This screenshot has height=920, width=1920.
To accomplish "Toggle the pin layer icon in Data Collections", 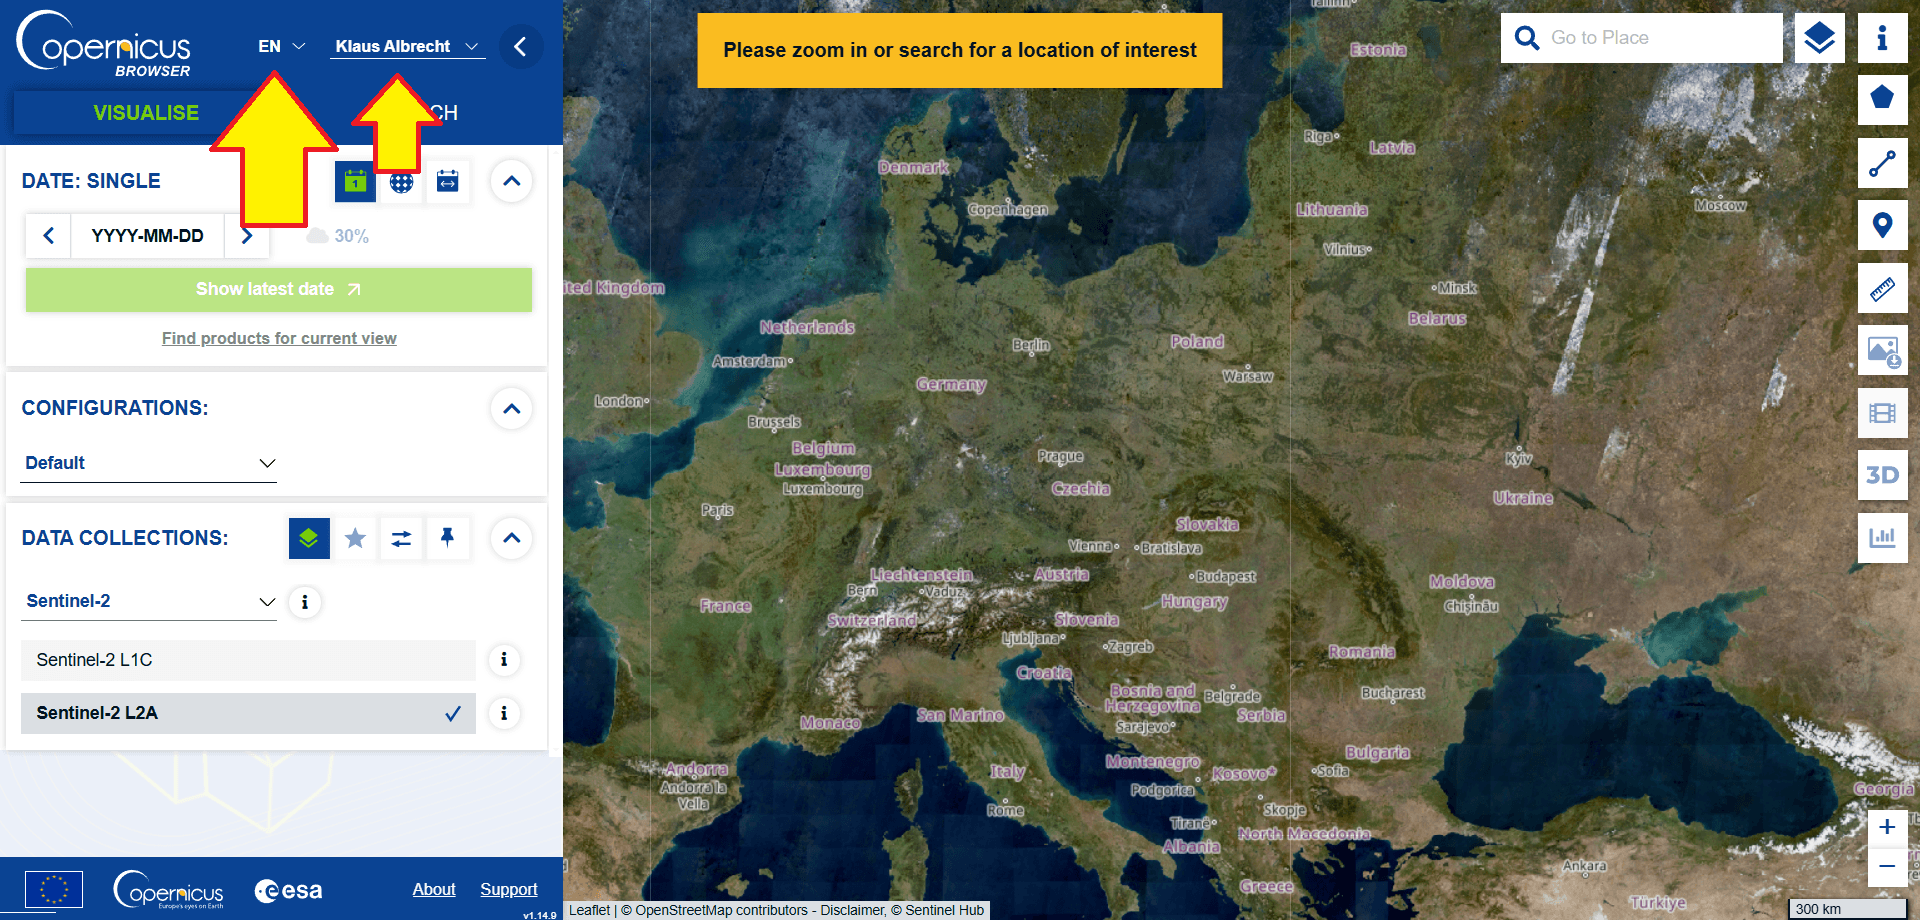I will (447, 538).
